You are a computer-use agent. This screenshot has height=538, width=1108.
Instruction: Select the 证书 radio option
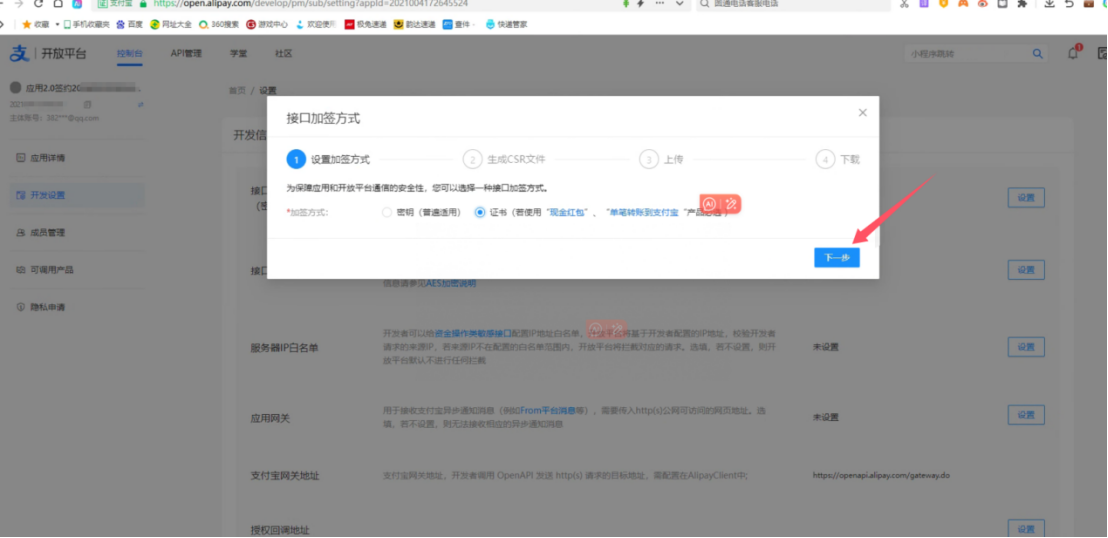pos(480,212)
